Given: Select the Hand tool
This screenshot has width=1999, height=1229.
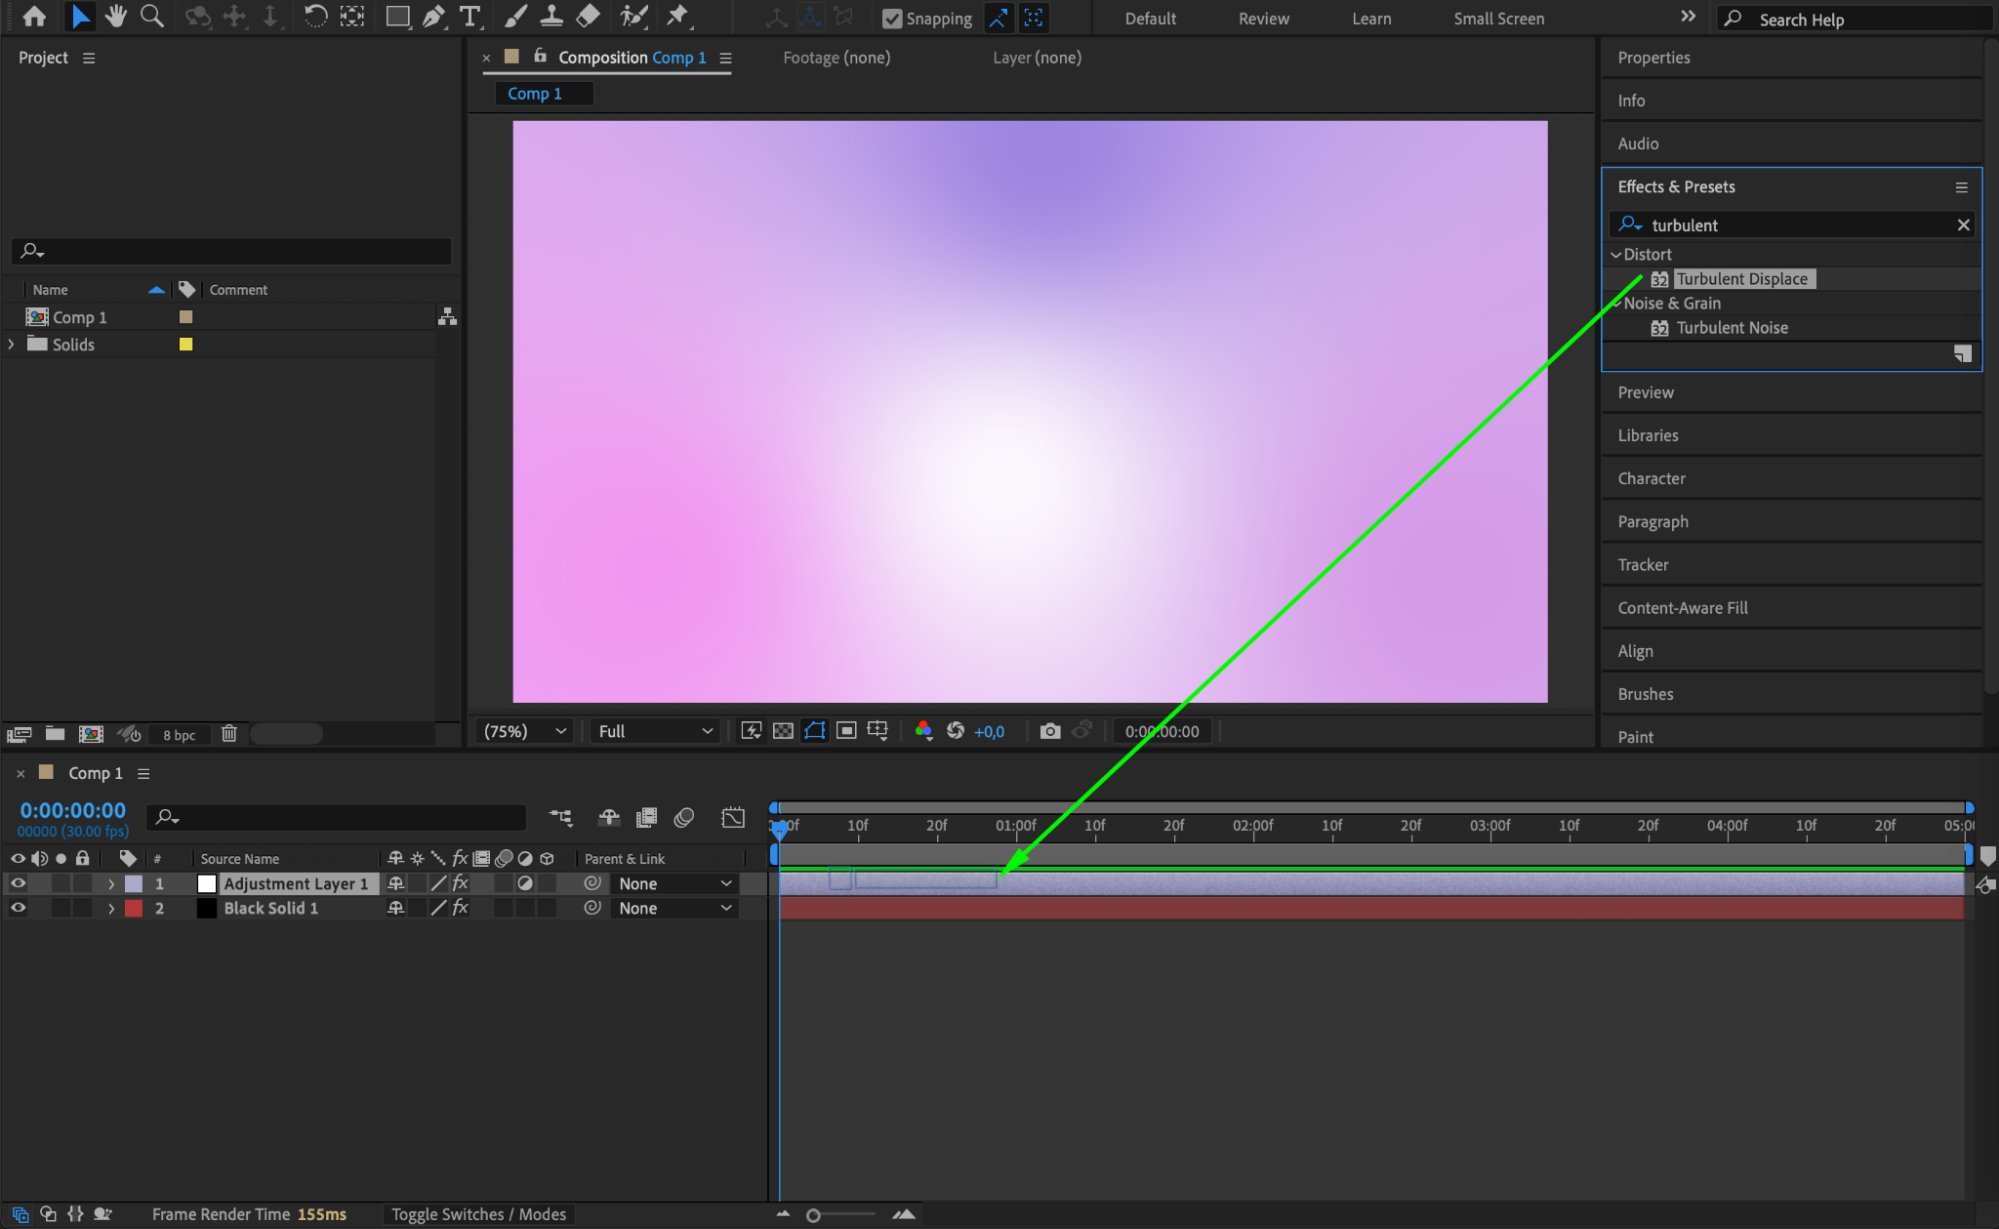Looking at the screenshot, I should [116, 16].
